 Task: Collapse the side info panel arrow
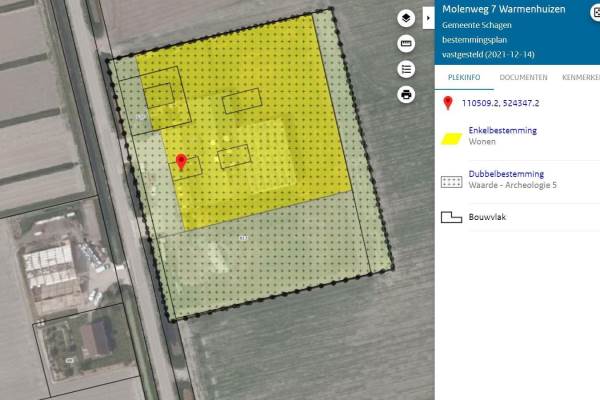pos(428,17)
